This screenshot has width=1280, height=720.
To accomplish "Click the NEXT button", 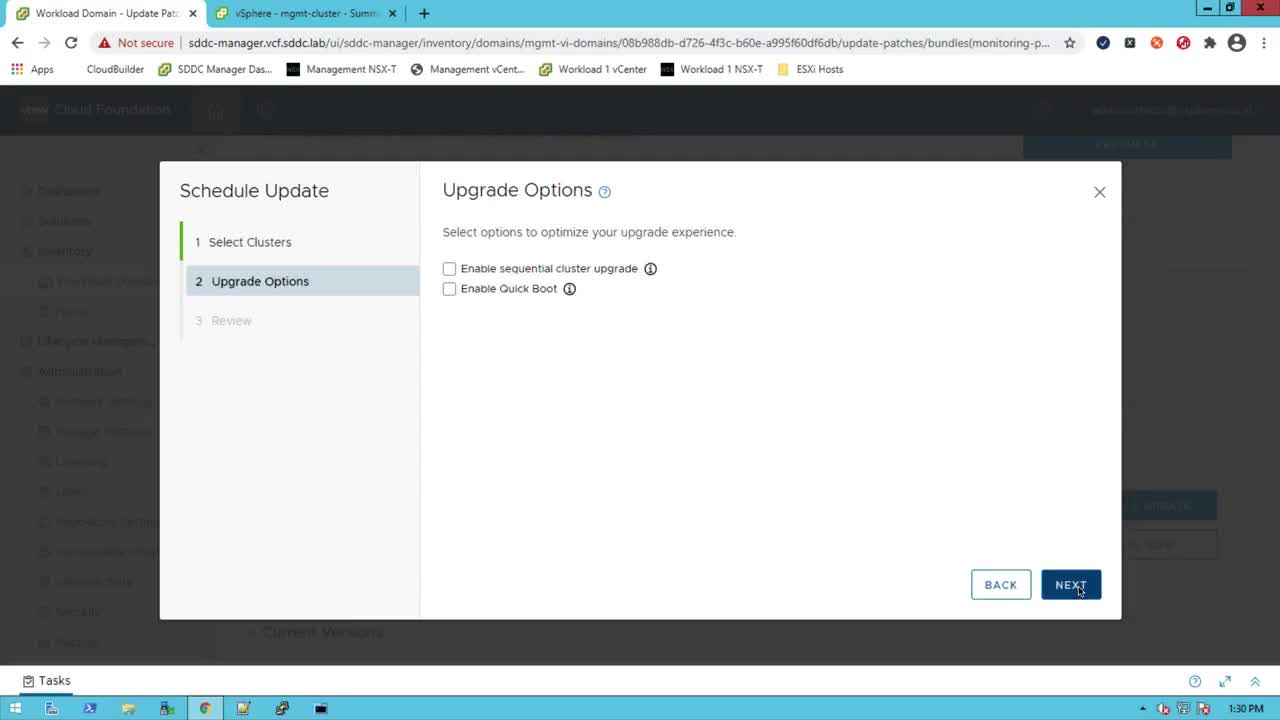I will (1071, 585).
